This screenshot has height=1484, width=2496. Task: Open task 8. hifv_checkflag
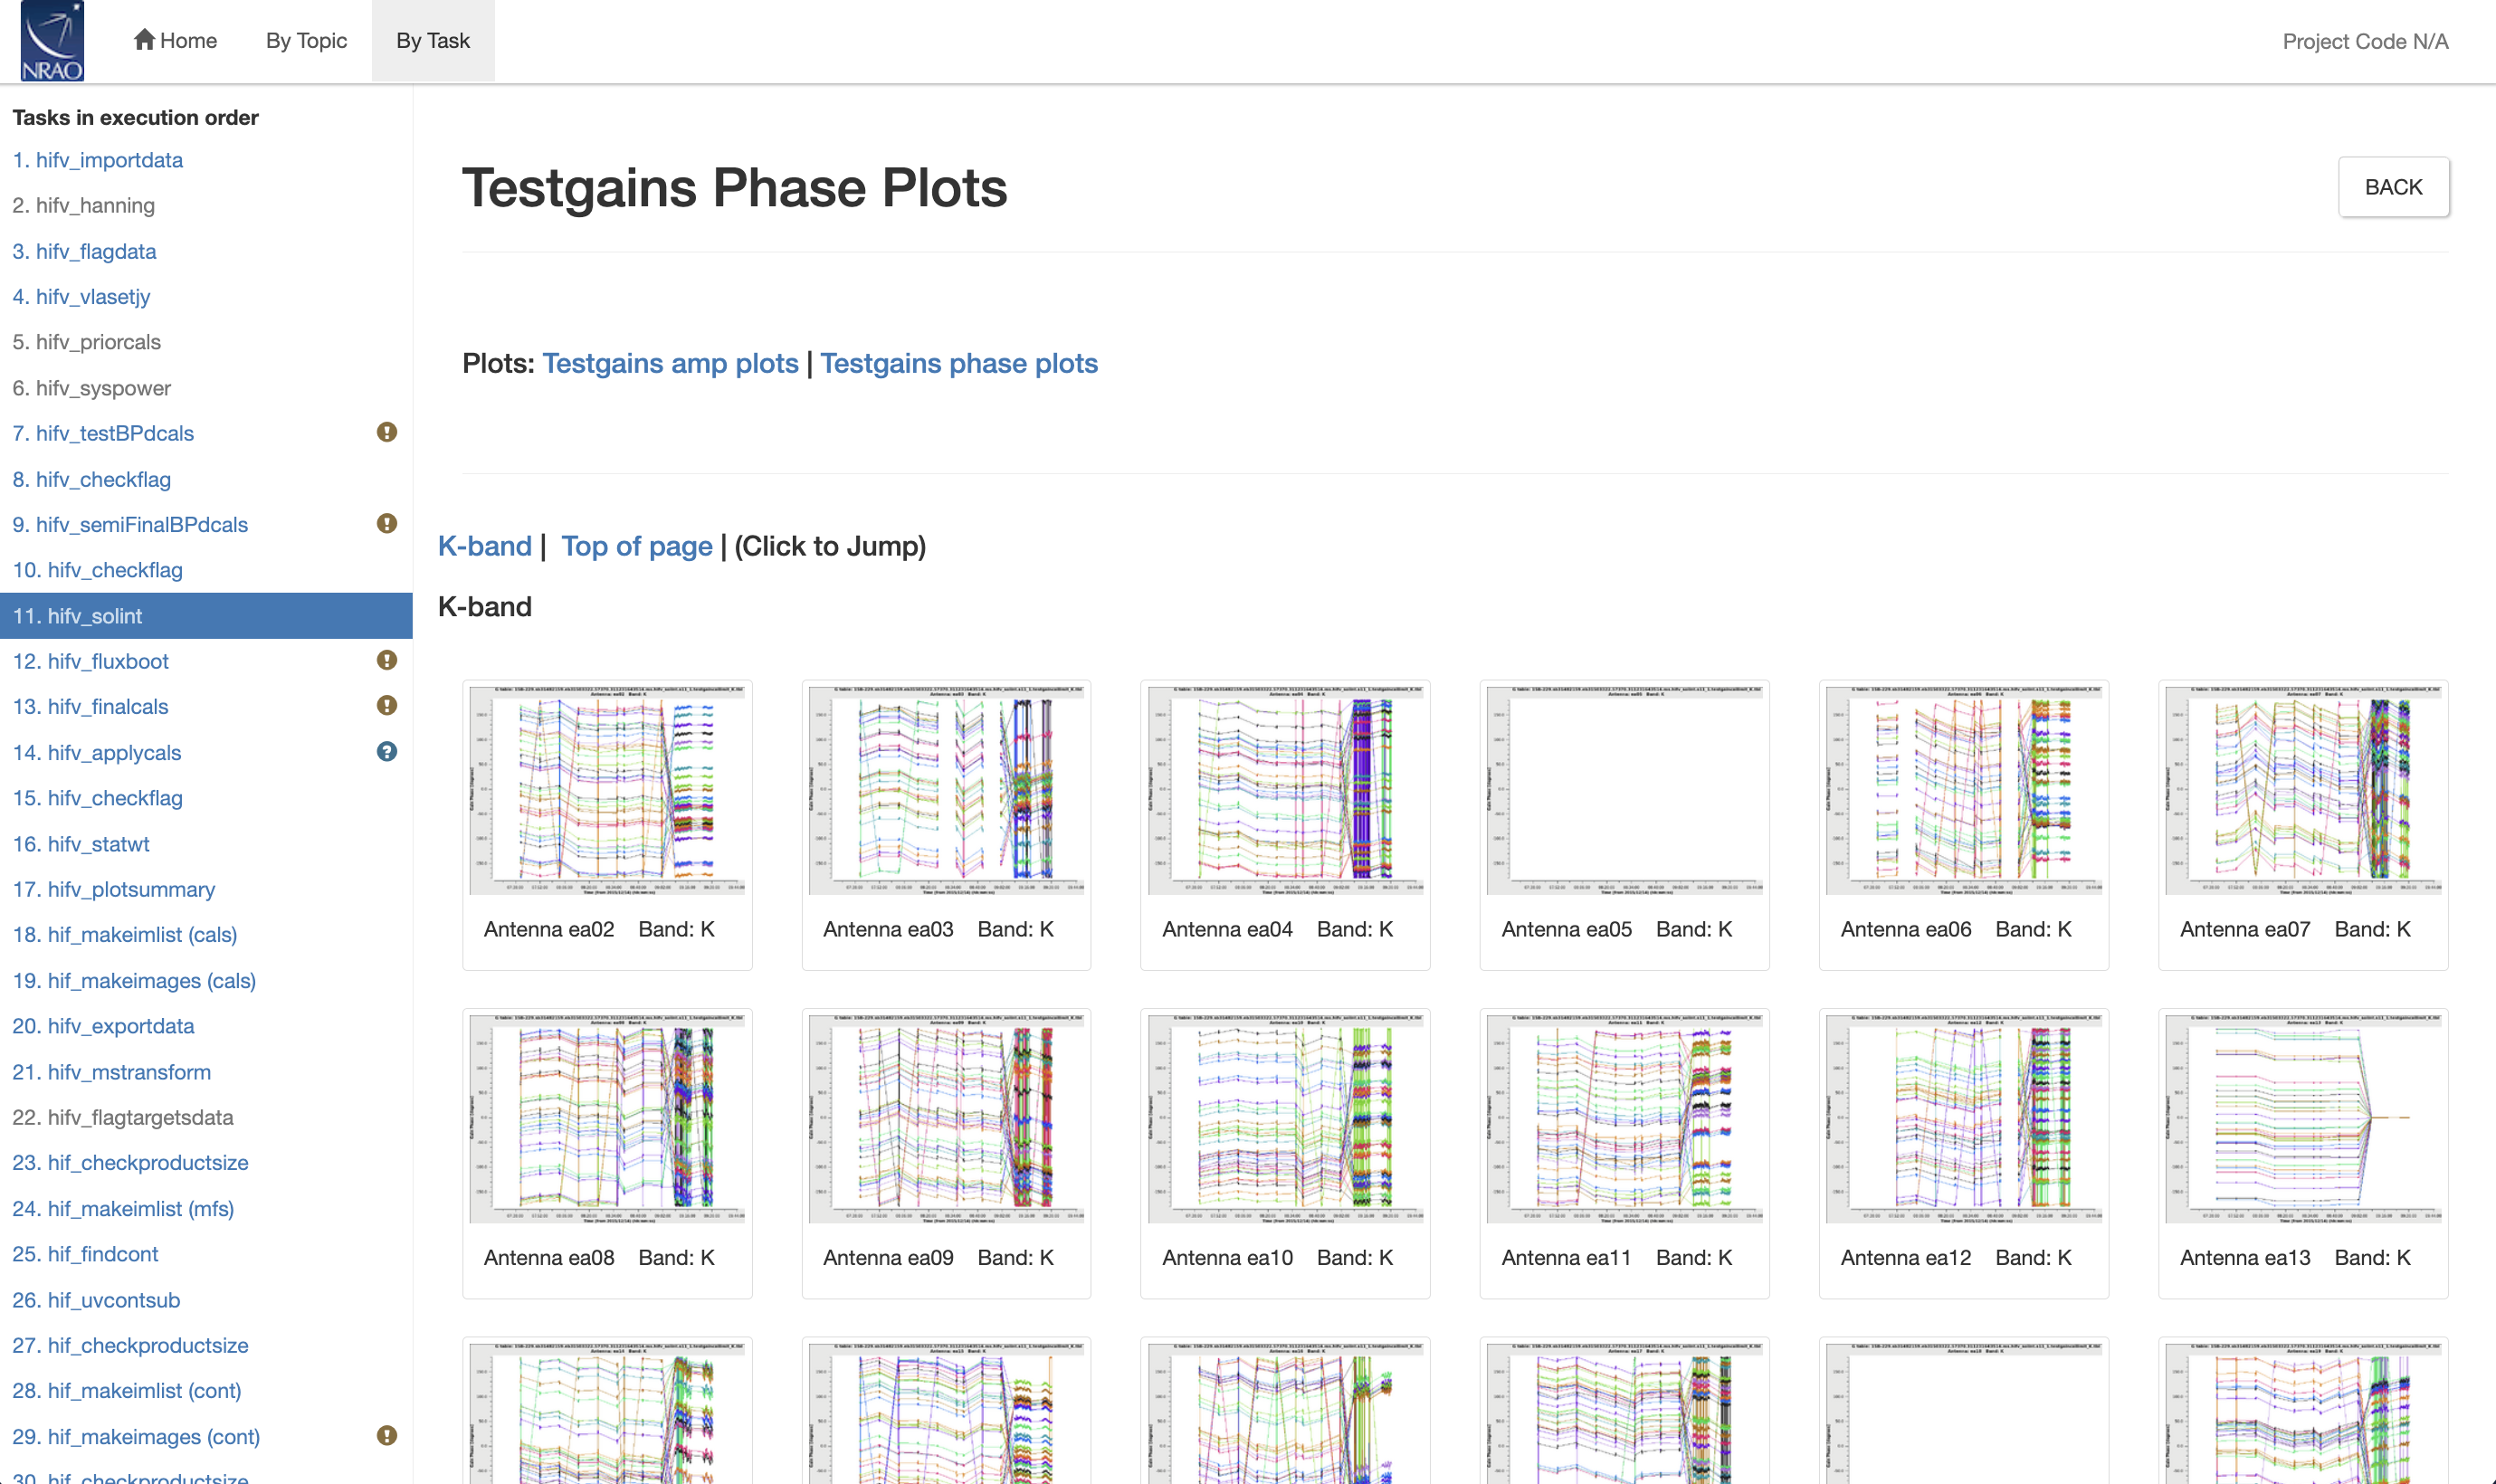pos(91,479)
